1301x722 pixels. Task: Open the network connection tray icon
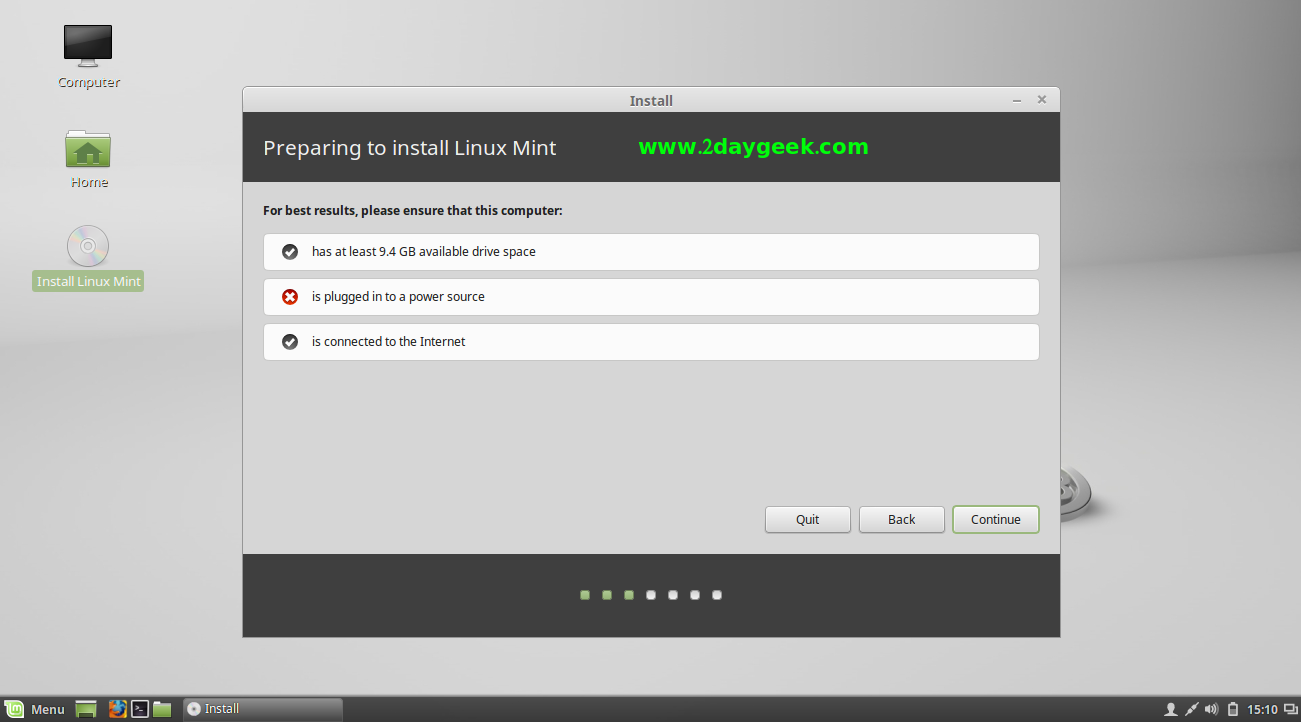coord(1191,709)
